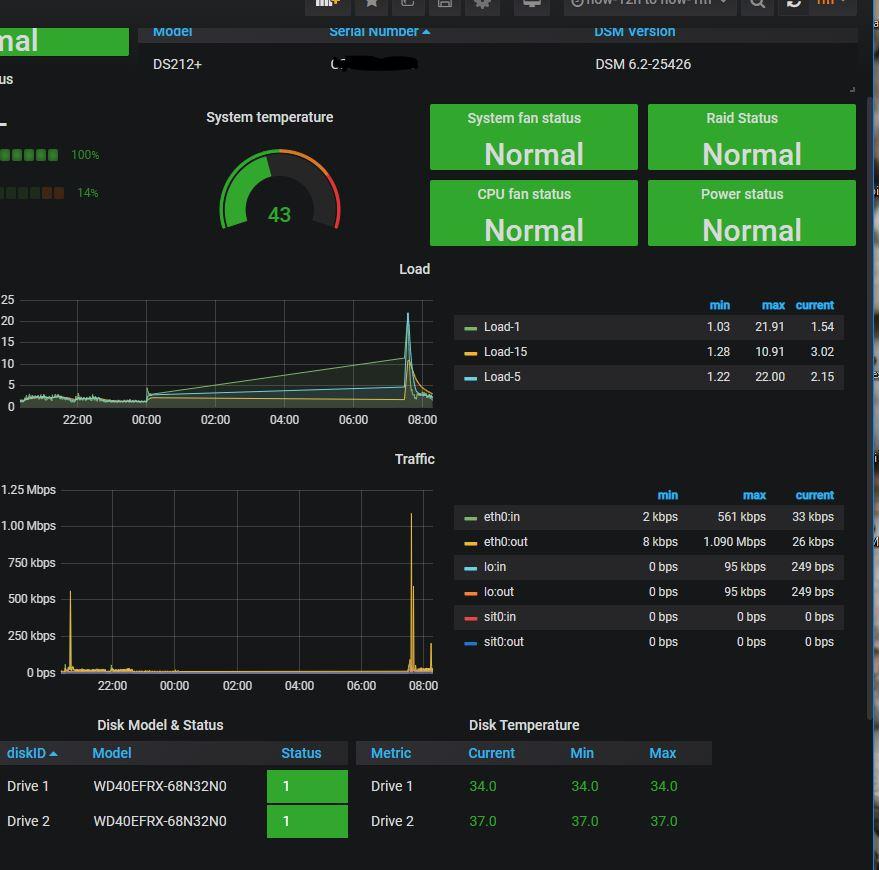The width and height of the screenshot is (879, 870).
Task: Click the Load-5 max value 22.00
Action: (770, 377)
